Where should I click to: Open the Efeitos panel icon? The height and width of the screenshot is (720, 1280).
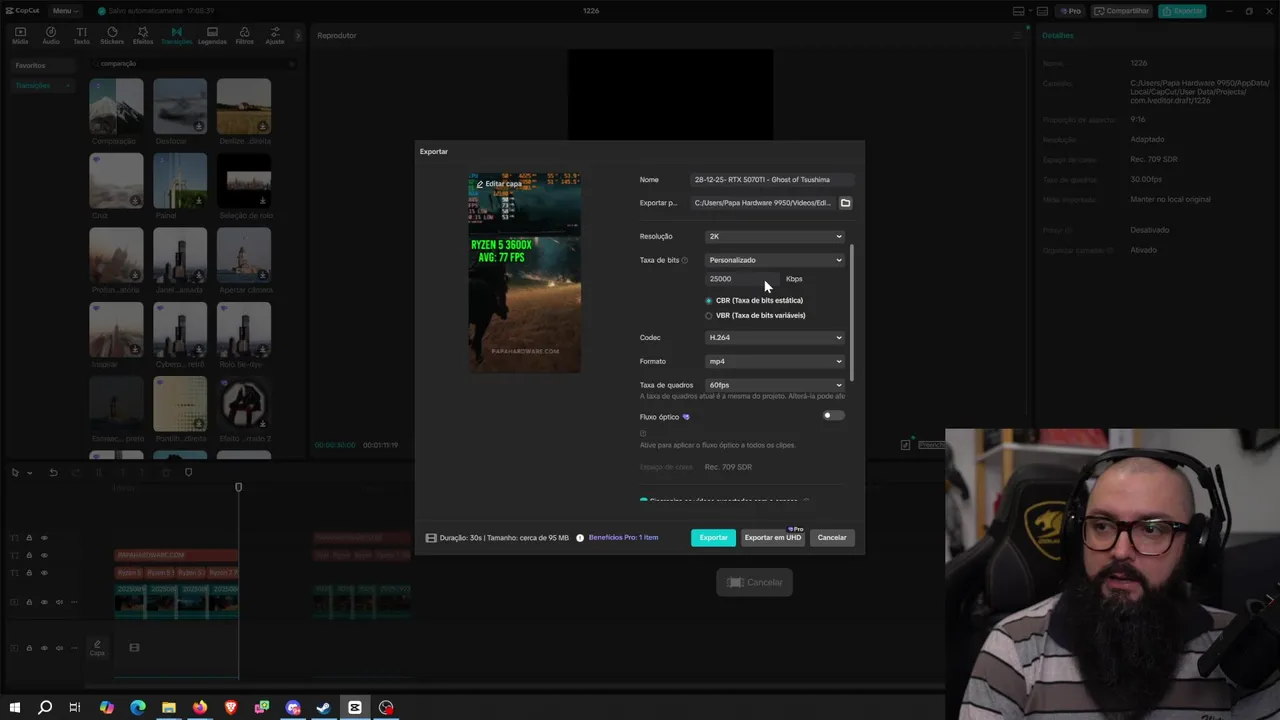point(143,36)
